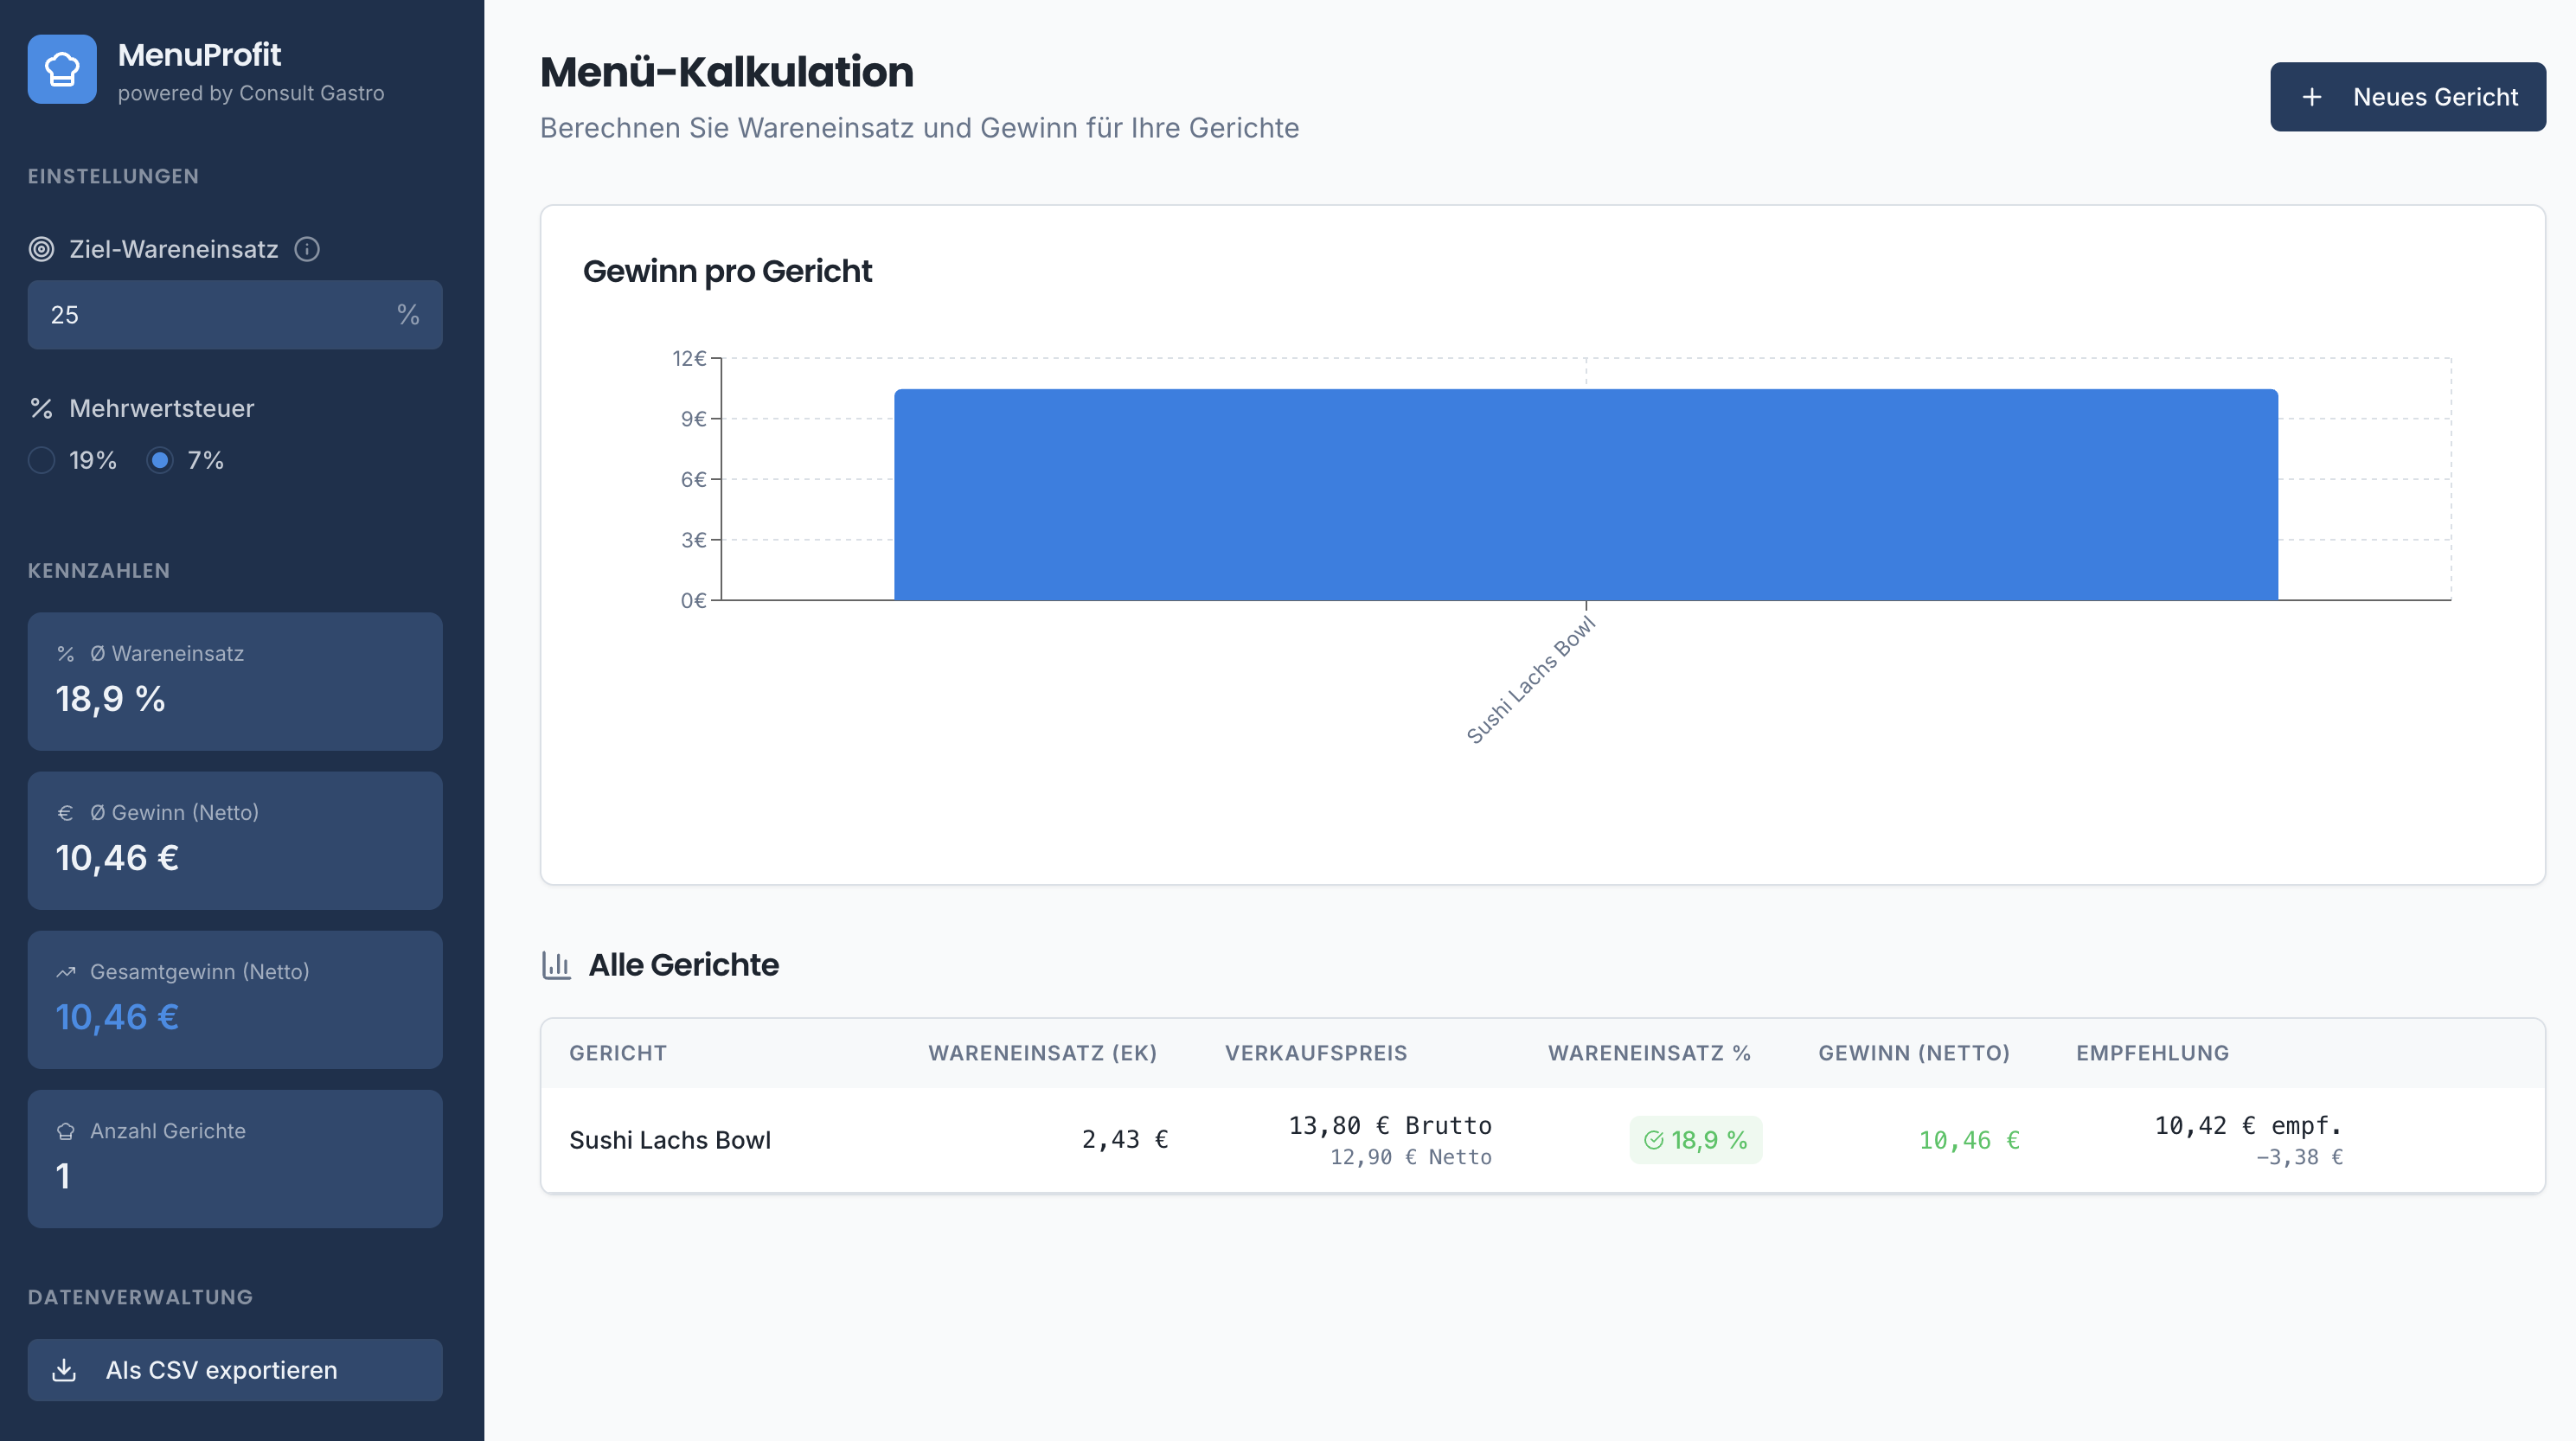
Task: Select the 7% Mehrwertsteuer option
Action: click(161, 461)
